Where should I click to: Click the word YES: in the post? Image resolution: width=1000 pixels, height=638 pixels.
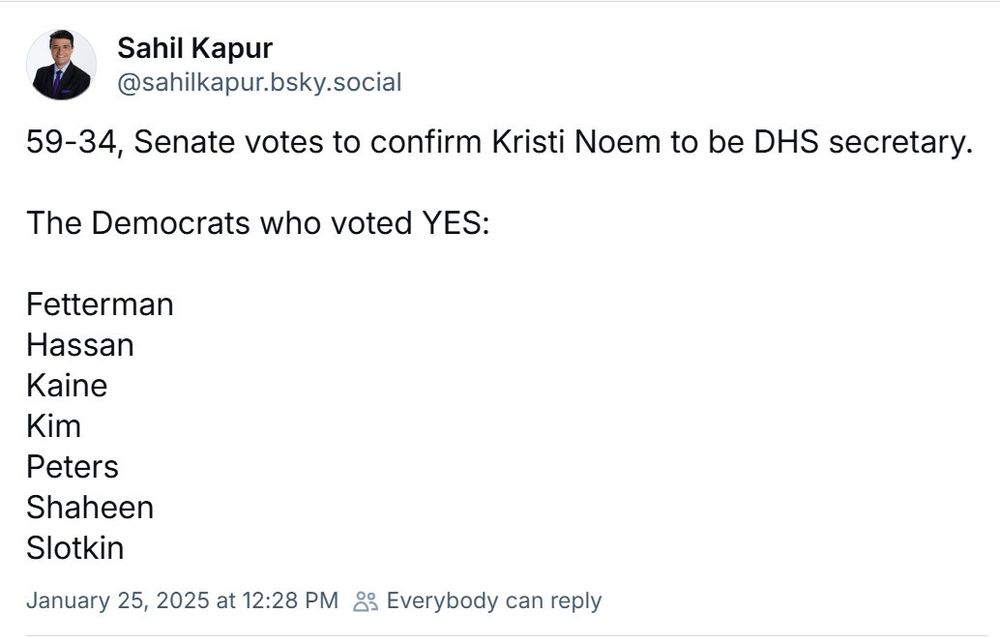click(x=456, y=223)
